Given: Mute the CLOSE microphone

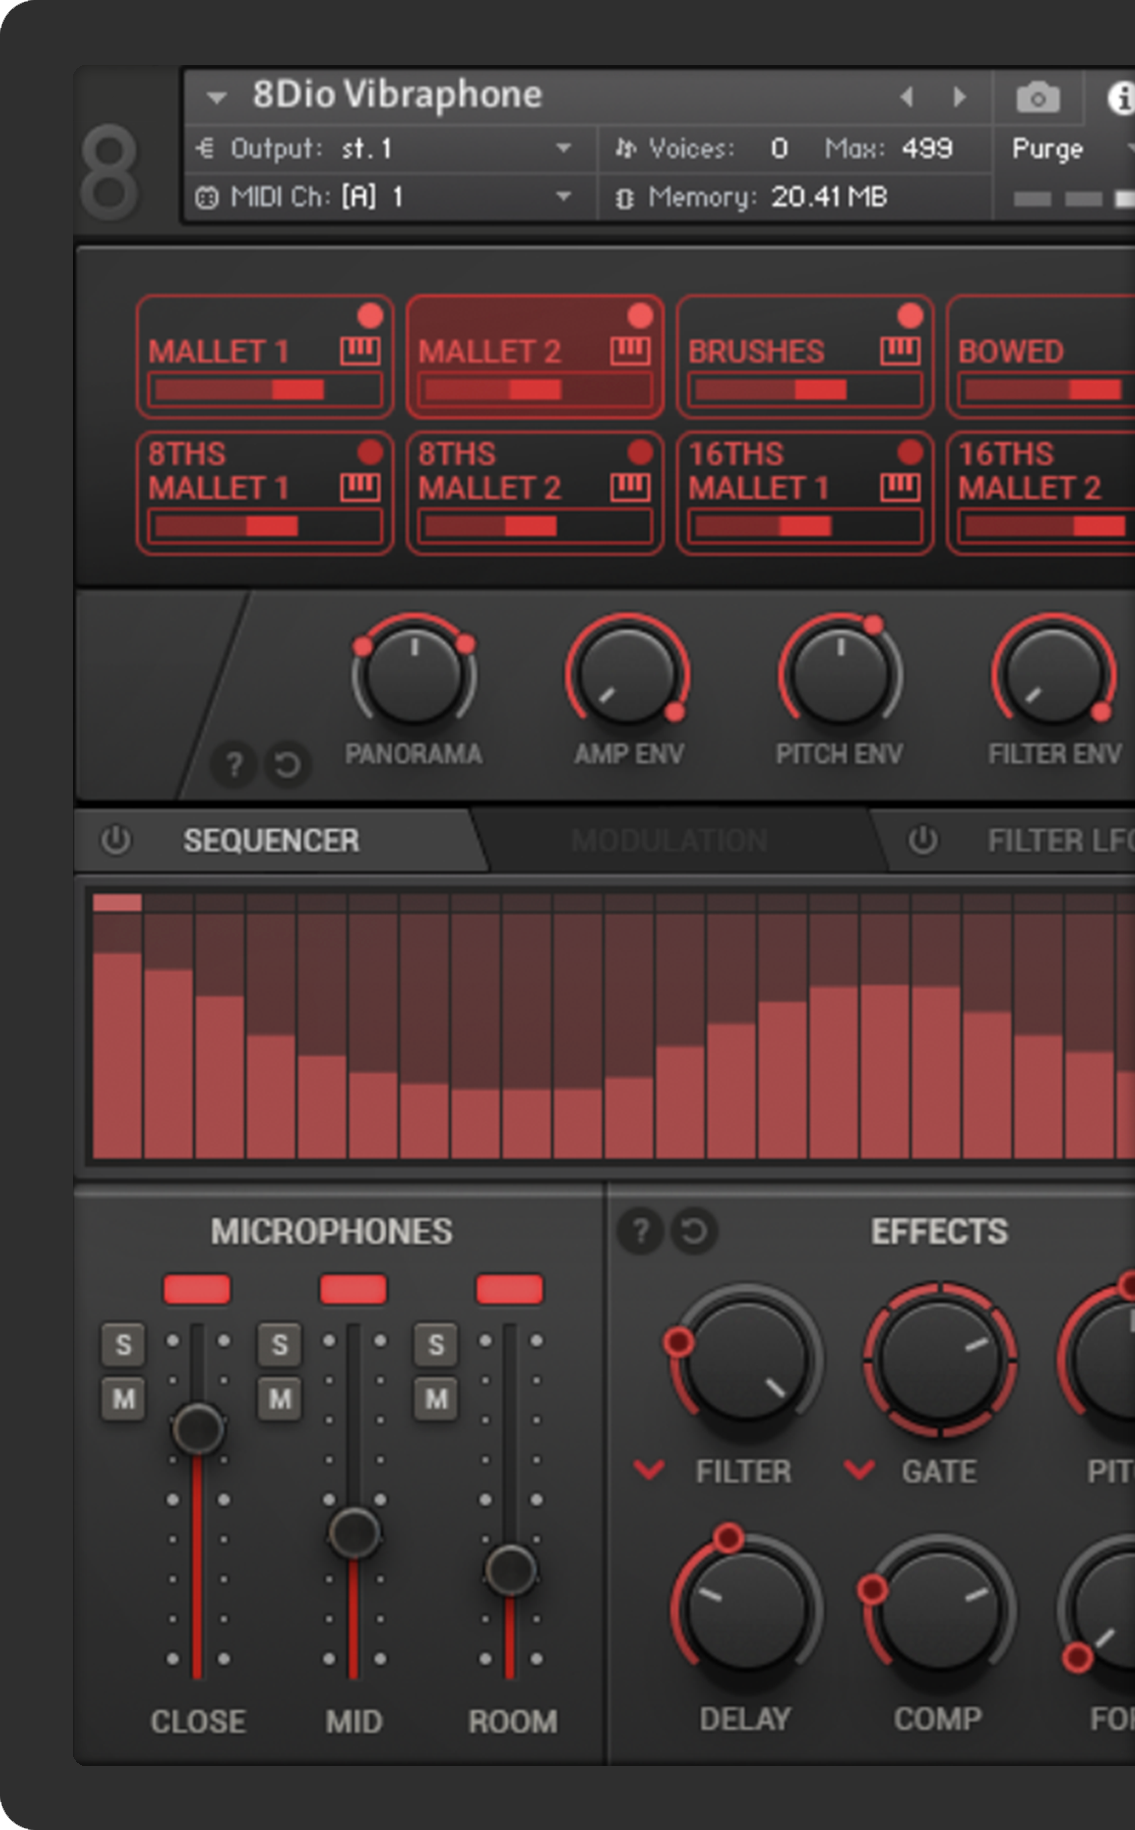Looking at the screenshot, I should pyautogui.click(x=123, y=1398).
